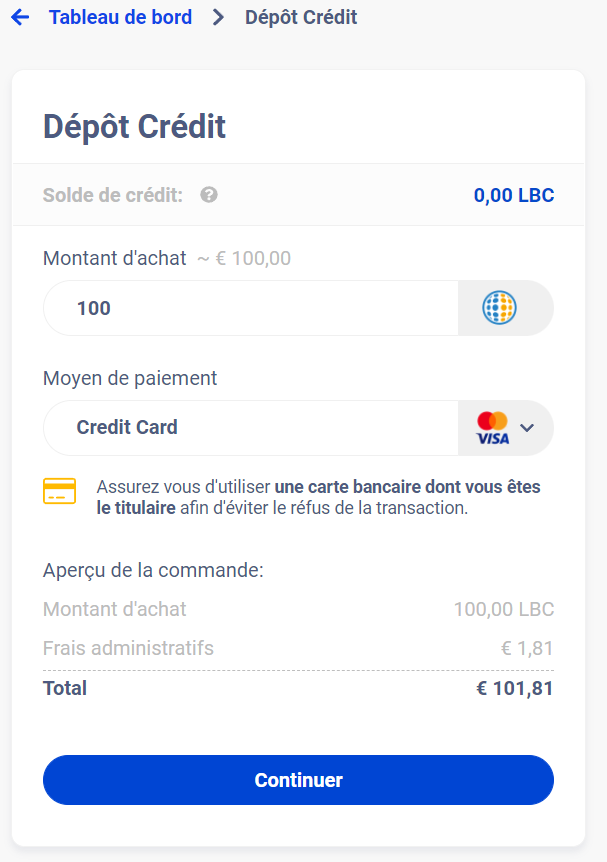This screenshot has width=607, height=862.
Task: Open the credit balance help tooltip
Action: click(207, 195)
